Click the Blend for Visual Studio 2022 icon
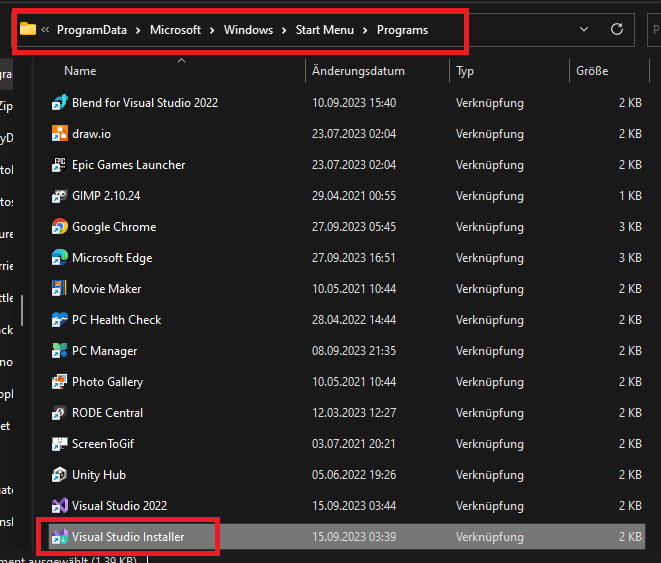Image resolution: width=661 pixels, height=563 pixels. (x=59, y=103)
